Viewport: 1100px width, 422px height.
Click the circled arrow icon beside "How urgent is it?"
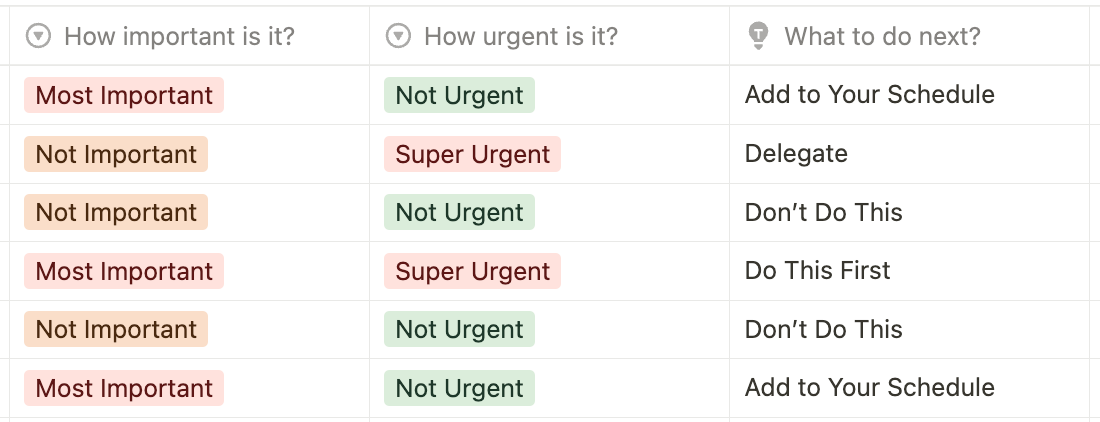(x=398, y=36)
